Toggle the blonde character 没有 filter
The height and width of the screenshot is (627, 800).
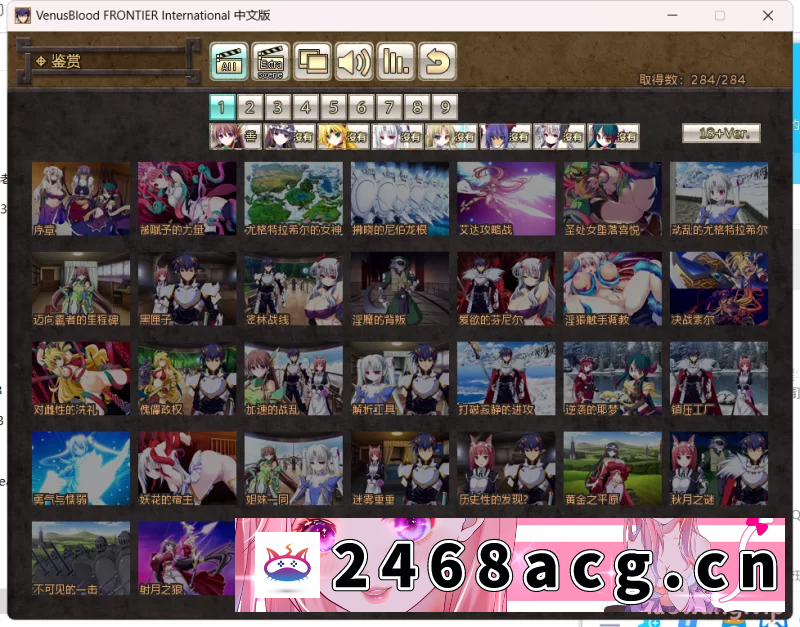(344, 136)
